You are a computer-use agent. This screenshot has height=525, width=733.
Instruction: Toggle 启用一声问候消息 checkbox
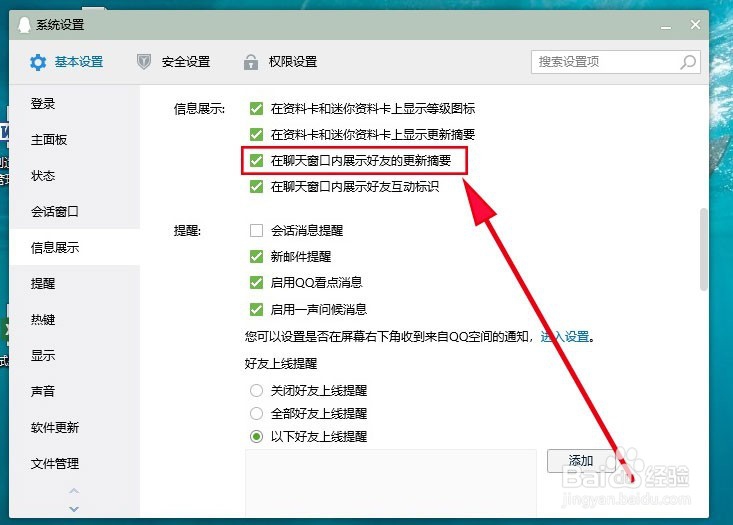coord(256,309)
